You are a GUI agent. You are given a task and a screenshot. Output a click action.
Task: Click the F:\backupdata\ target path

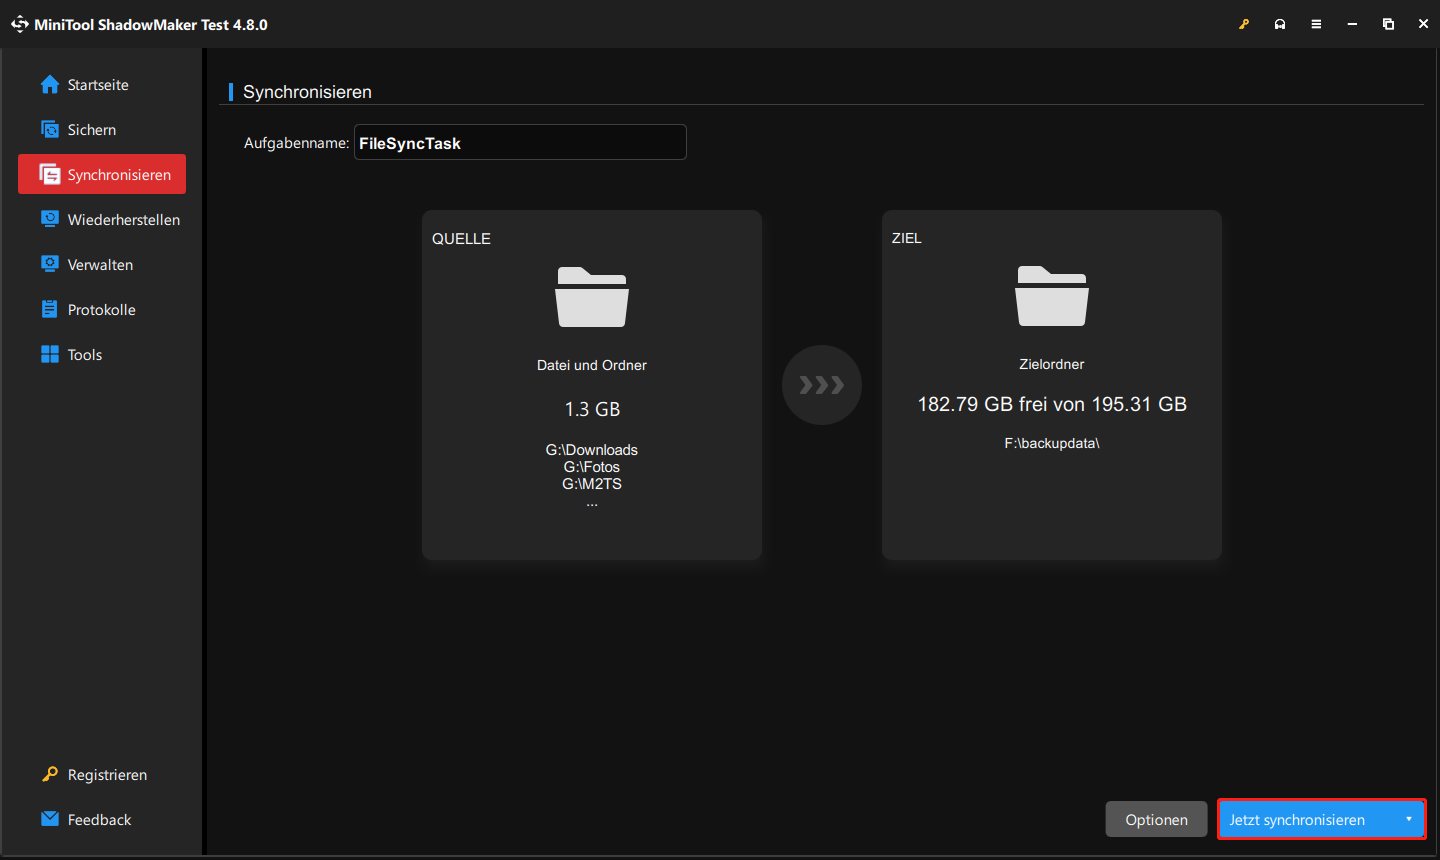(x=1052, y=443)
